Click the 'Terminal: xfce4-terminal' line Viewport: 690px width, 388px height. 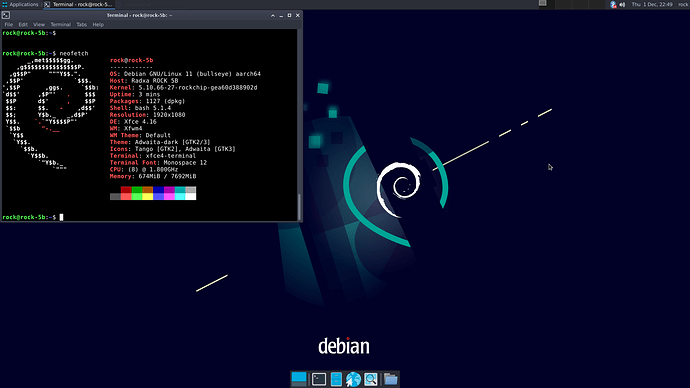click(x=153, y=156)
